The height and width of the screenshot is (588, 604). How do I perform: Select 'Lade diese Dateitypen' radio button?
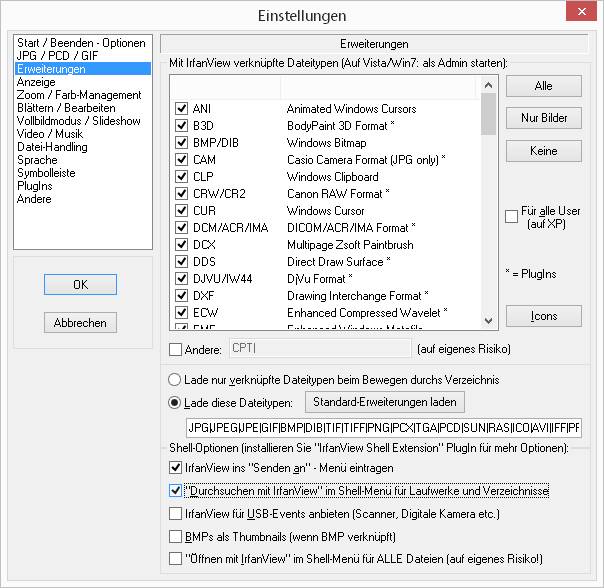click(x=174, y=403)
